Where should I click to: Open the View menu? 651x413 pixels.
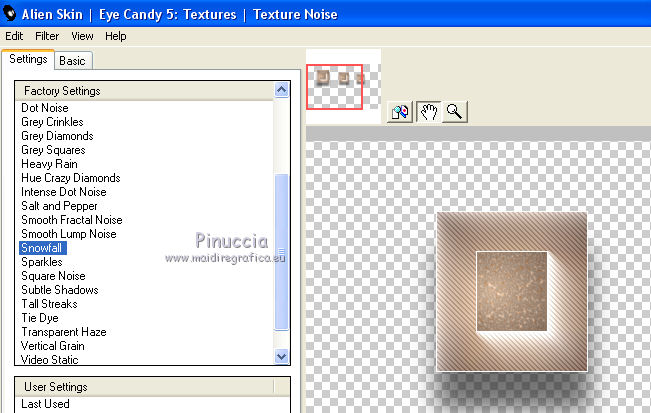[x=82, y=36]
